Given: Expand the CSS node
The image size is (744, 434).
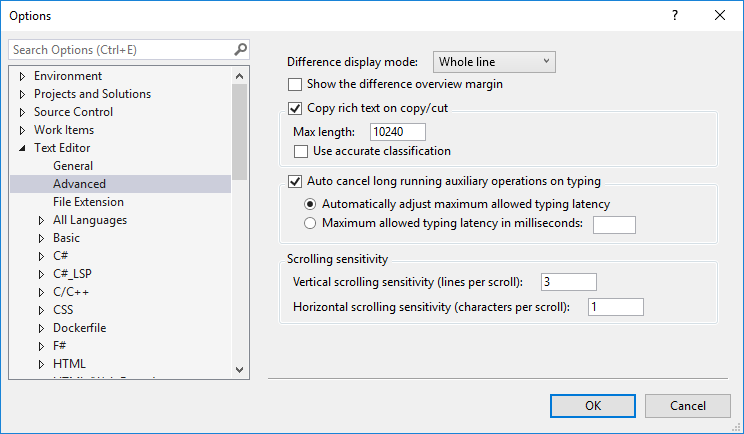Looking at the screenshot, I should click(x=41, y=310).
